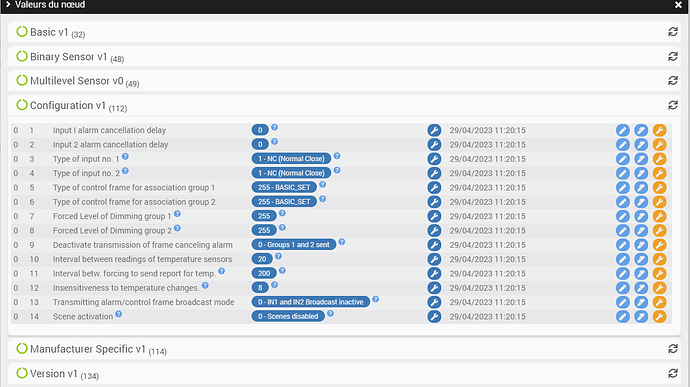Click dark blue wrench for Insensitiveness to temperature changes
The width and height of the screenshot is (690, 387).
click(x=434, y=288)
